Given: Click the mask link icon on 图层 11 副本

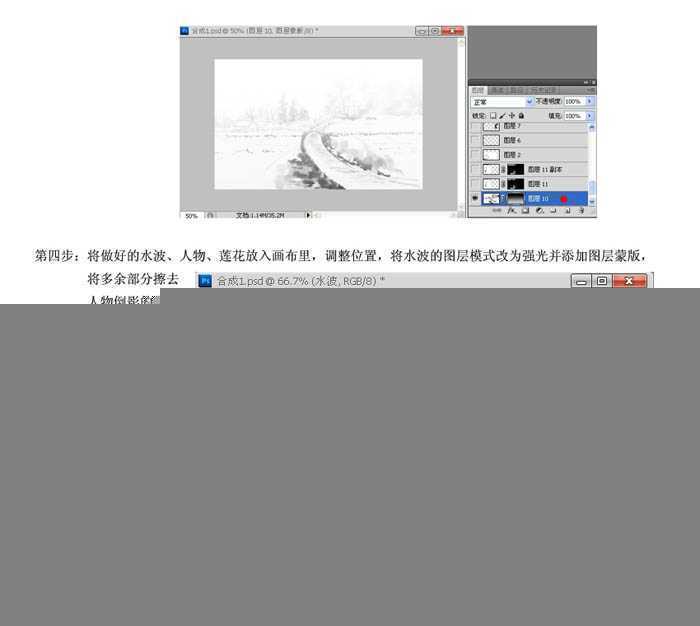Looking at the screenshot, I should [x=503, y=170].
